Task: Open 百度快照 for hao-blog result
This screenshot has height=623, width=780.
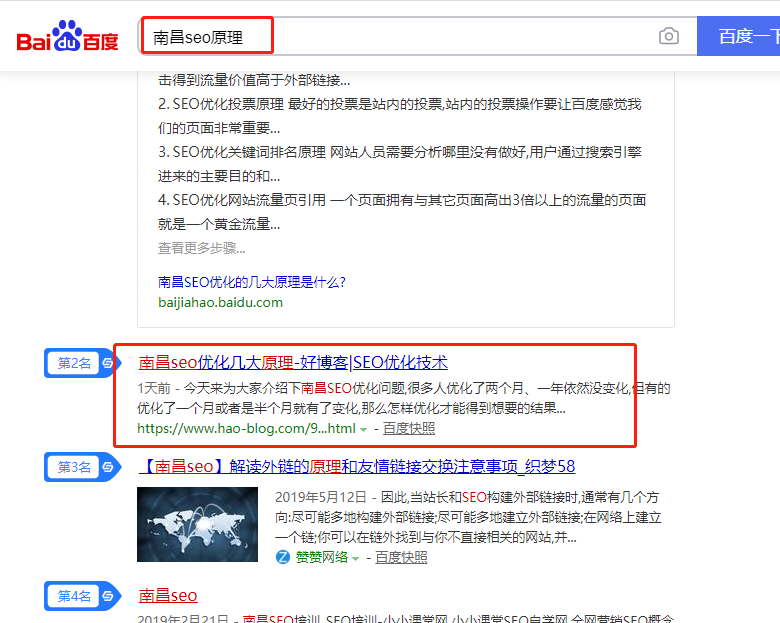Action: [x=409, y=428]
